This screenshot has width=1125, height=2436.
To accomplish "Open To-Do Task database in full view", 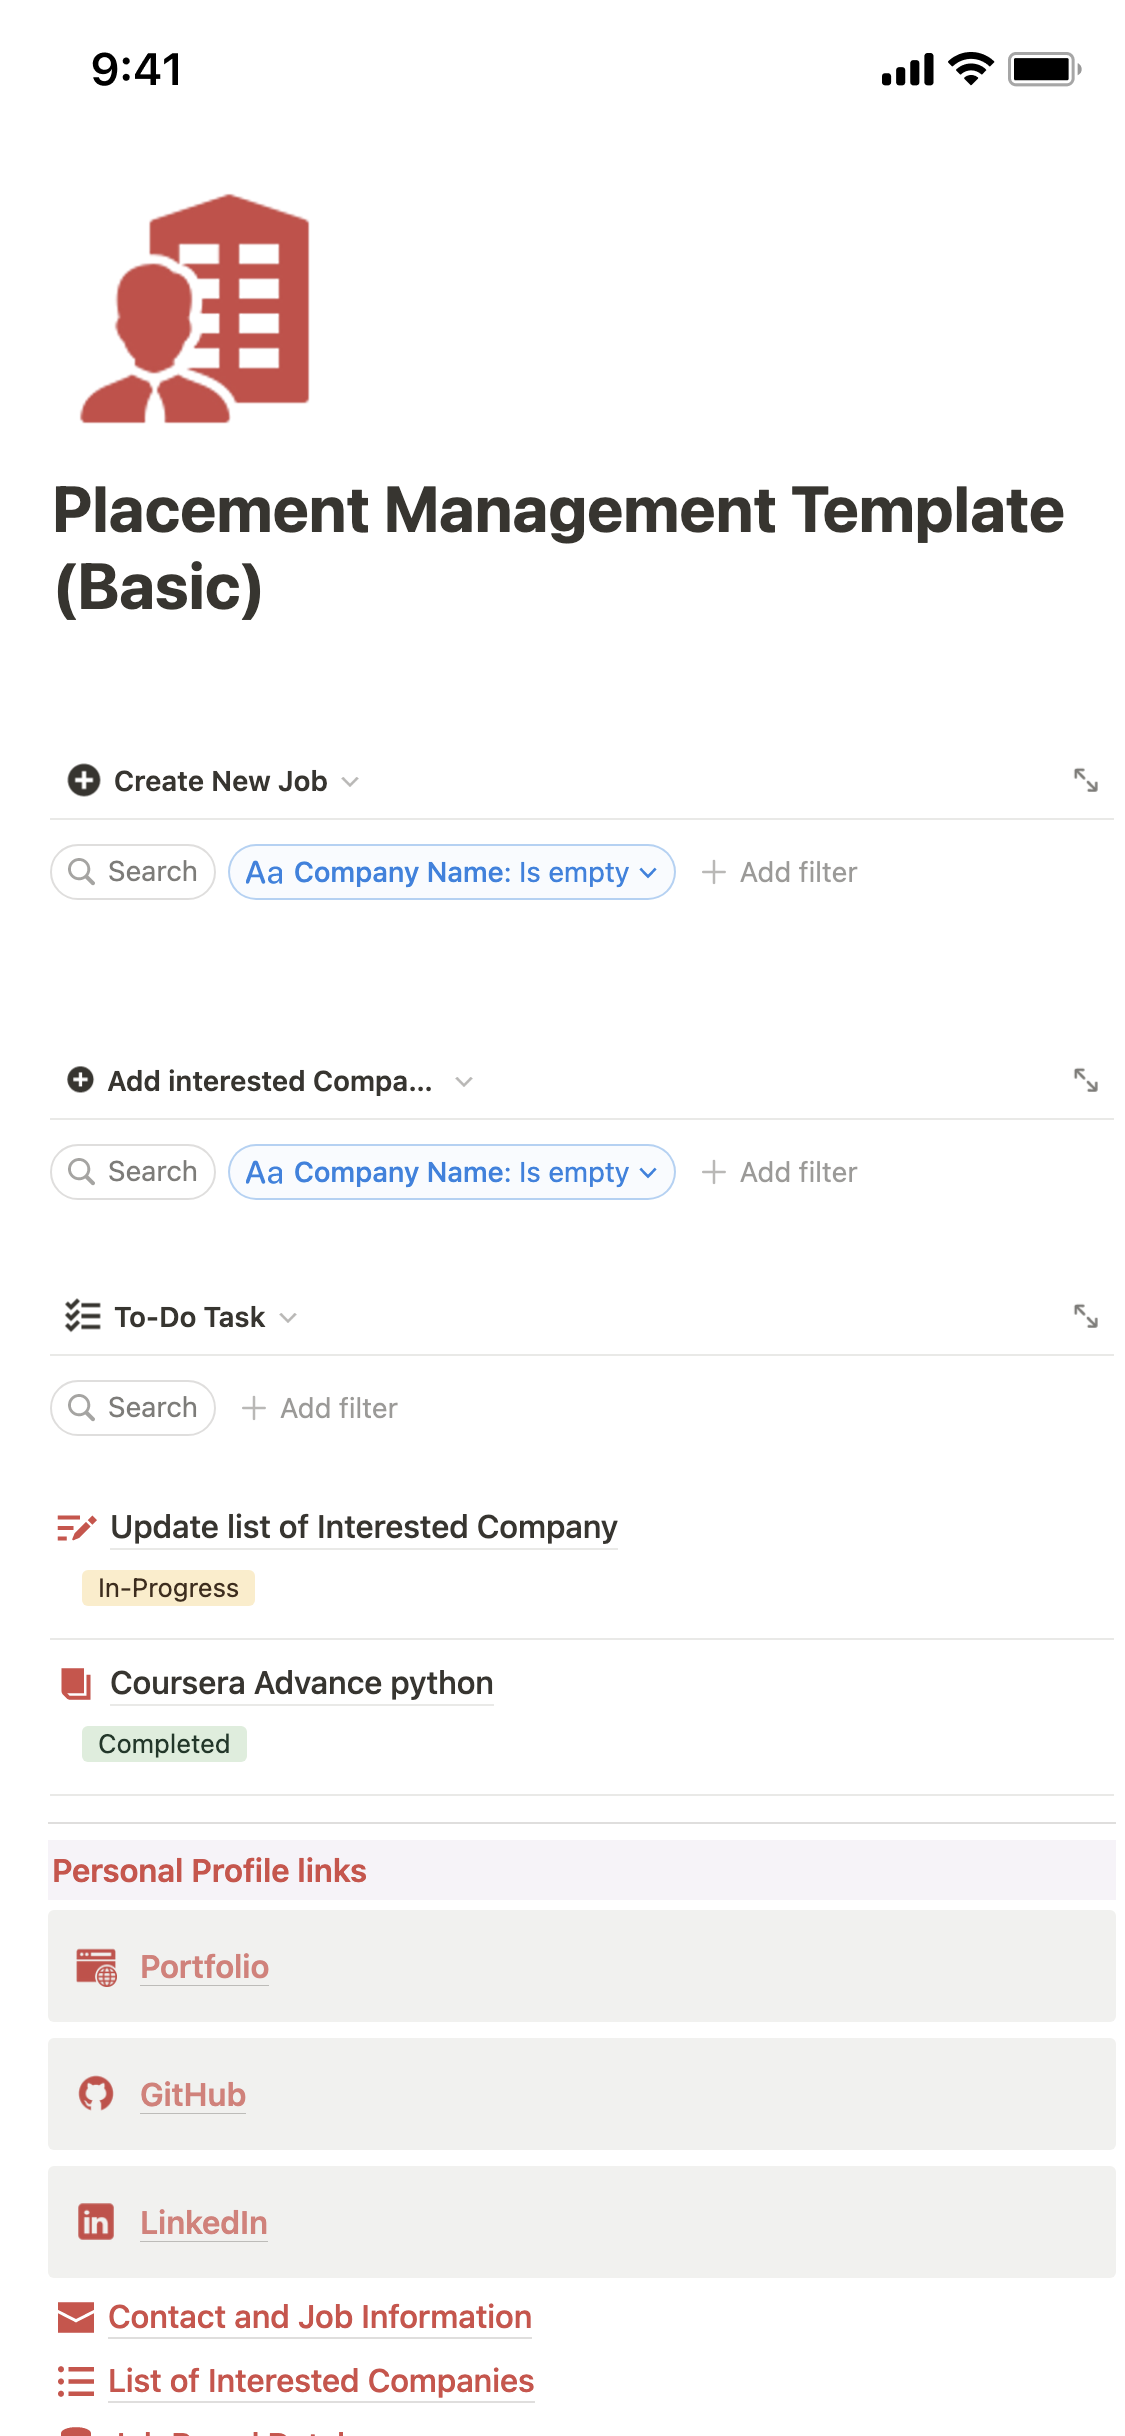I will [1085, 1316].
